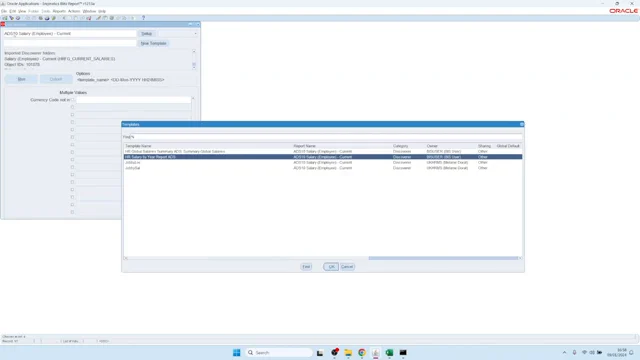Screen dimensions: 640x360
Task: Open the Help menu
Action: 102,11
